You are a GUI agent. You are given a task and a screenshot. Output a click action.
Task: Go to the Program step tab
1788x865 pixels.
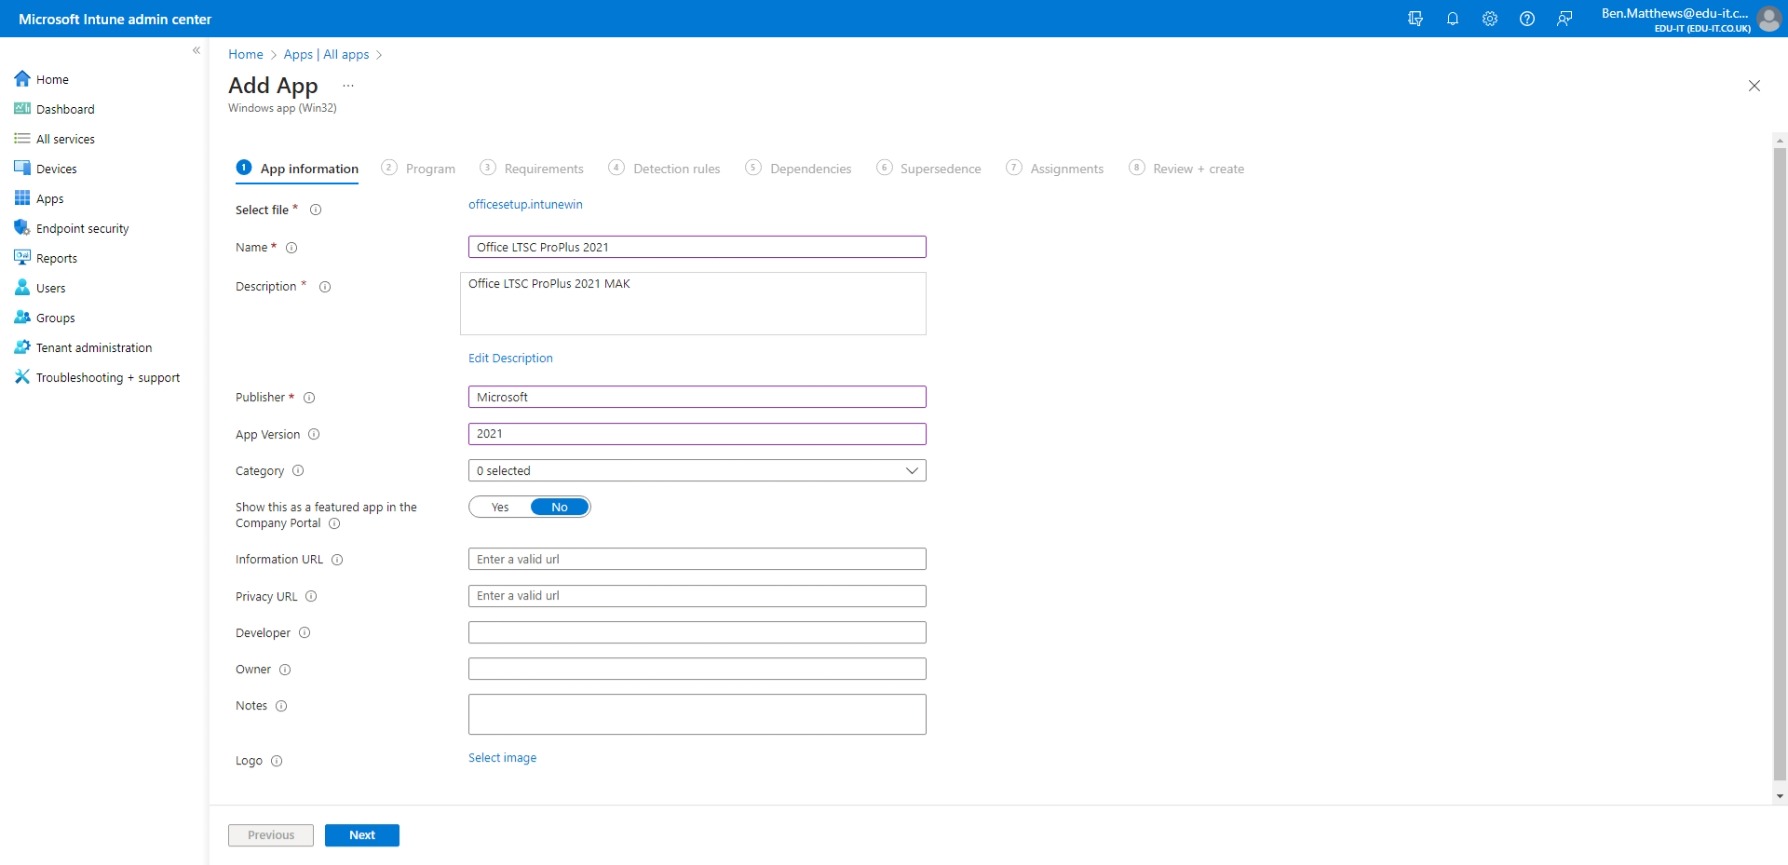pyautogui.click(x=418, y=169)
